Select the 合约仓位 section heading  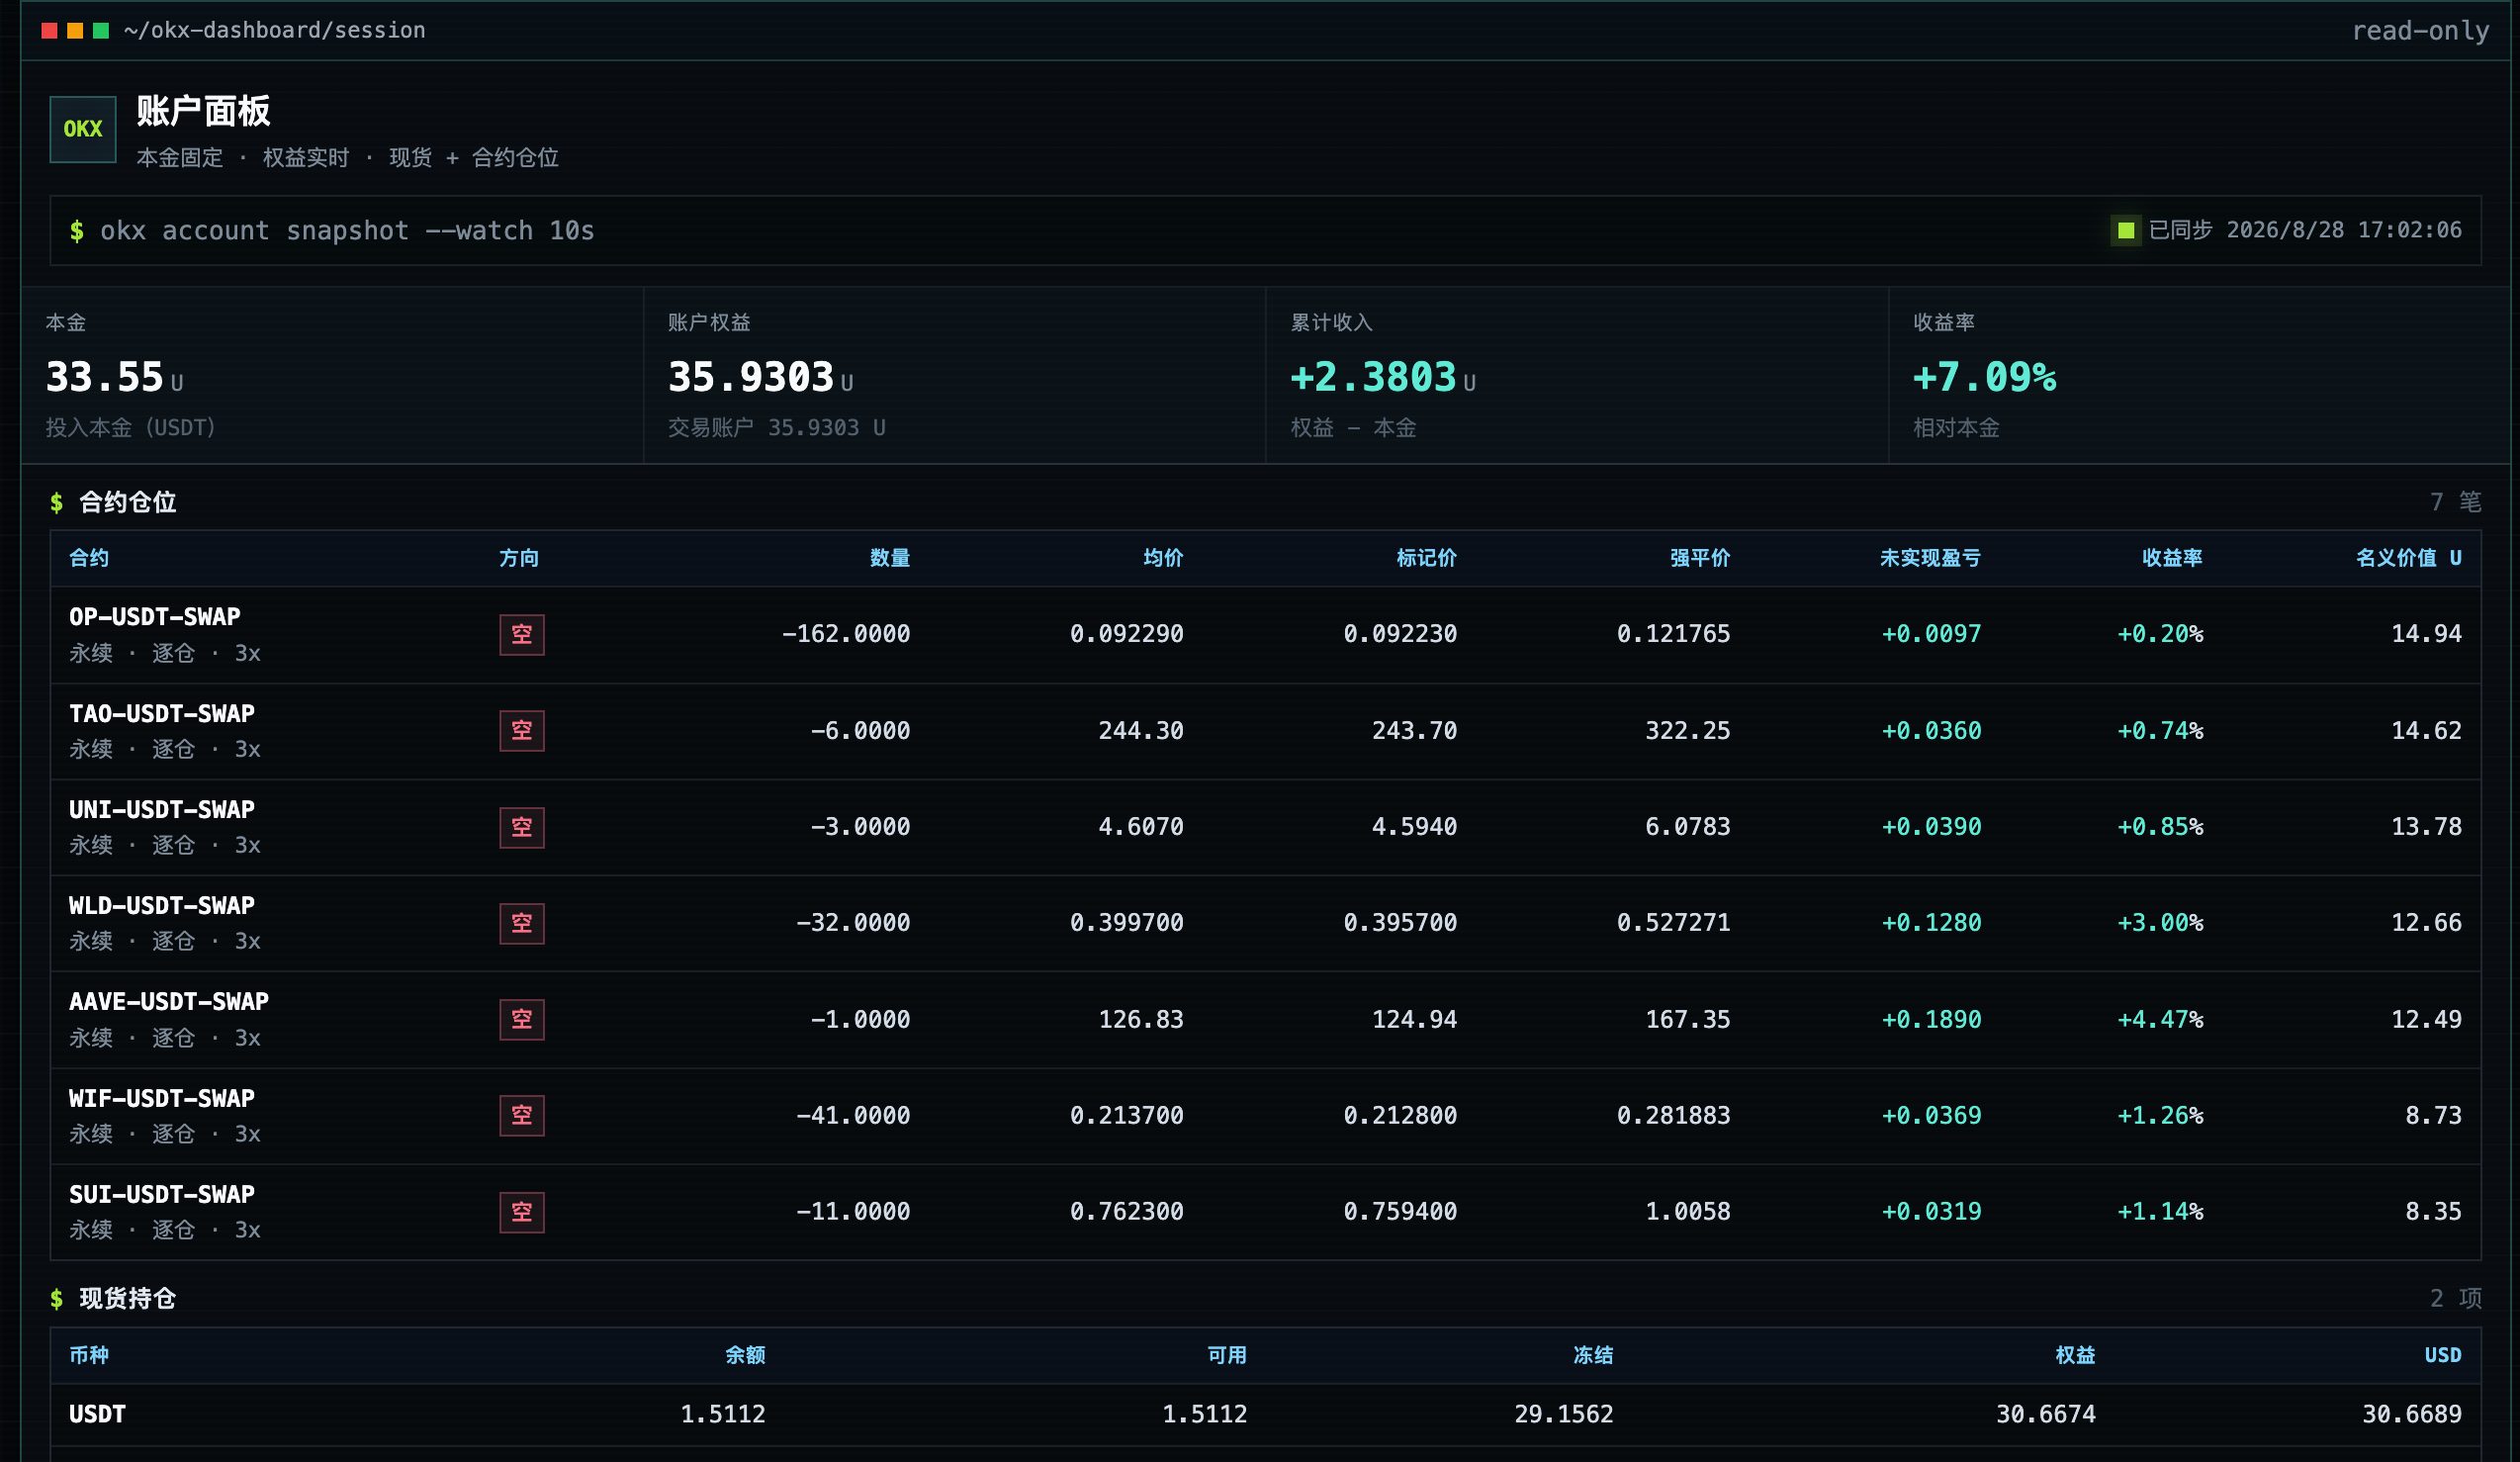click(x=127, y=502)
